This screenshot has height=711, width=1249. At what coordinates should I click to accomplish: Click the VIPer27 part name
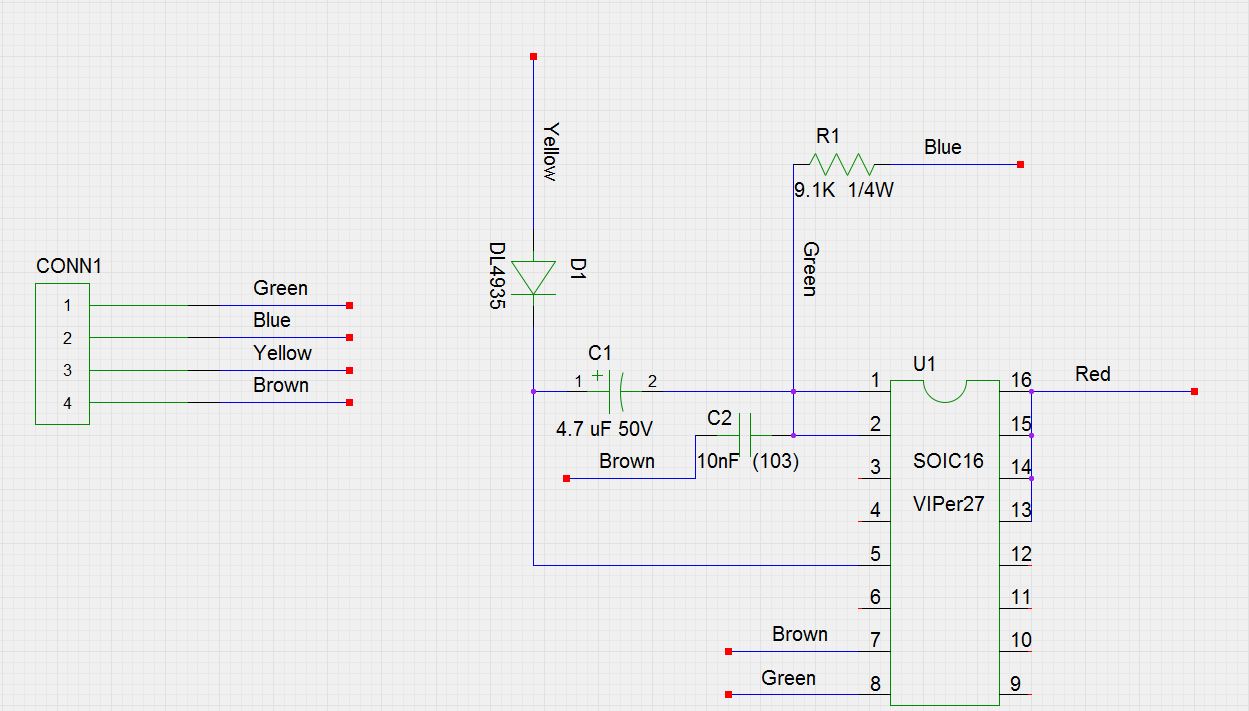(x=949, y=504)
